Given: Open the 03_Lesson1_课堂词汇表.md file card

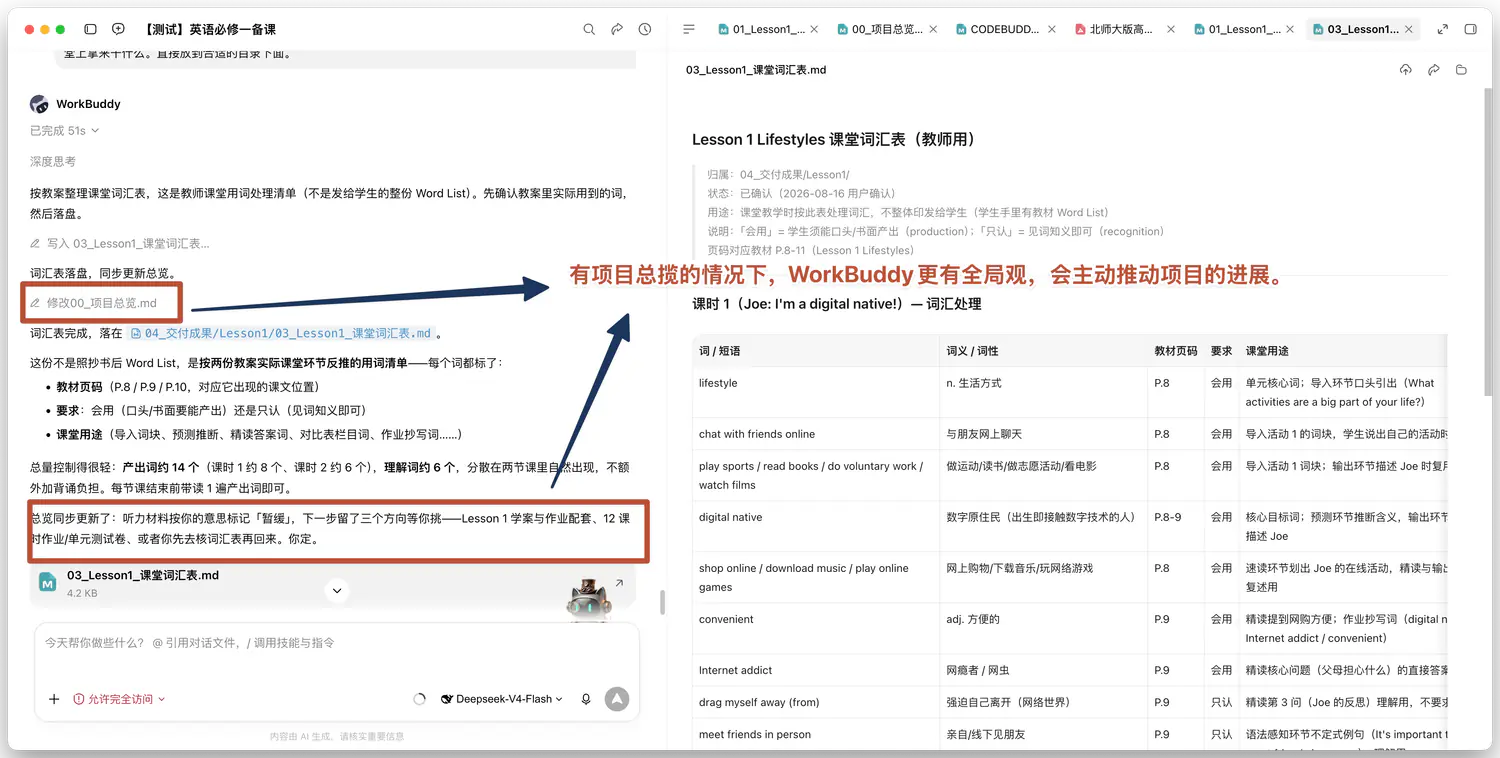Looking at the screenshot, I should [333, 583].
